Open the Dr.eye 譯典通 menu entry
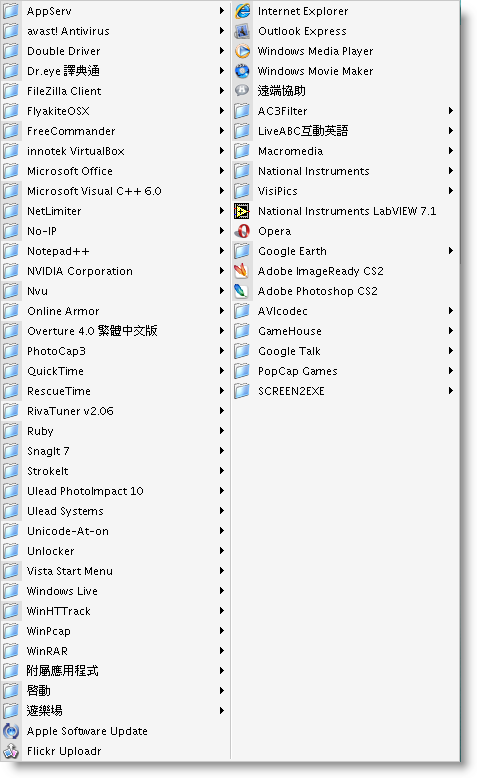The image size is (477, 778). click(x=115, y=71)
